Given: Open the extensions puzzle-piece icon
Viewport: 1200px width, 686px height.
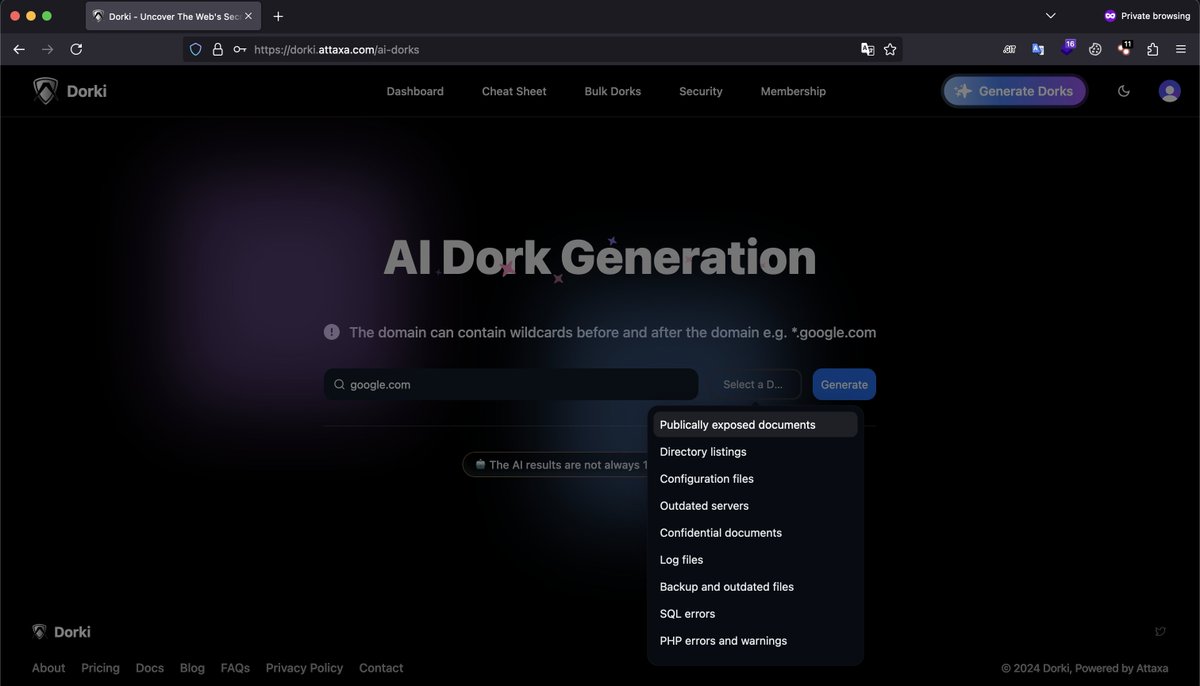Looking at the screenshot, I should (x=1153, y=48).
